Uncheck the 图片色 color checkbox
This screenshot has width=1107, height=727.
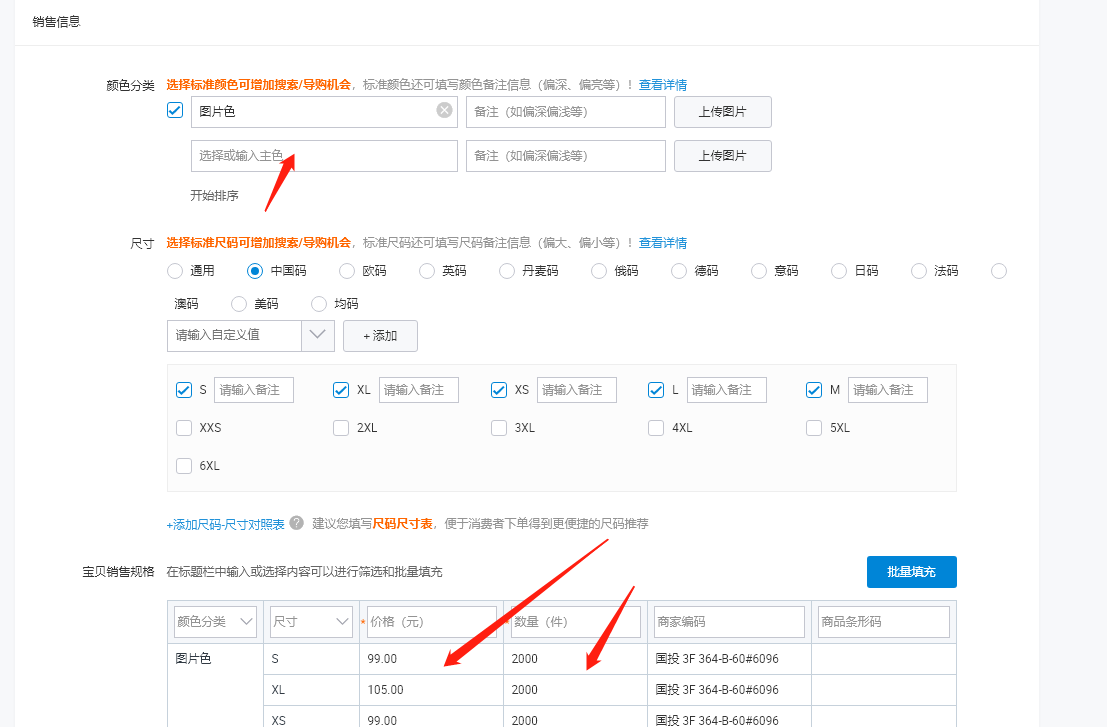click(175, 110)
